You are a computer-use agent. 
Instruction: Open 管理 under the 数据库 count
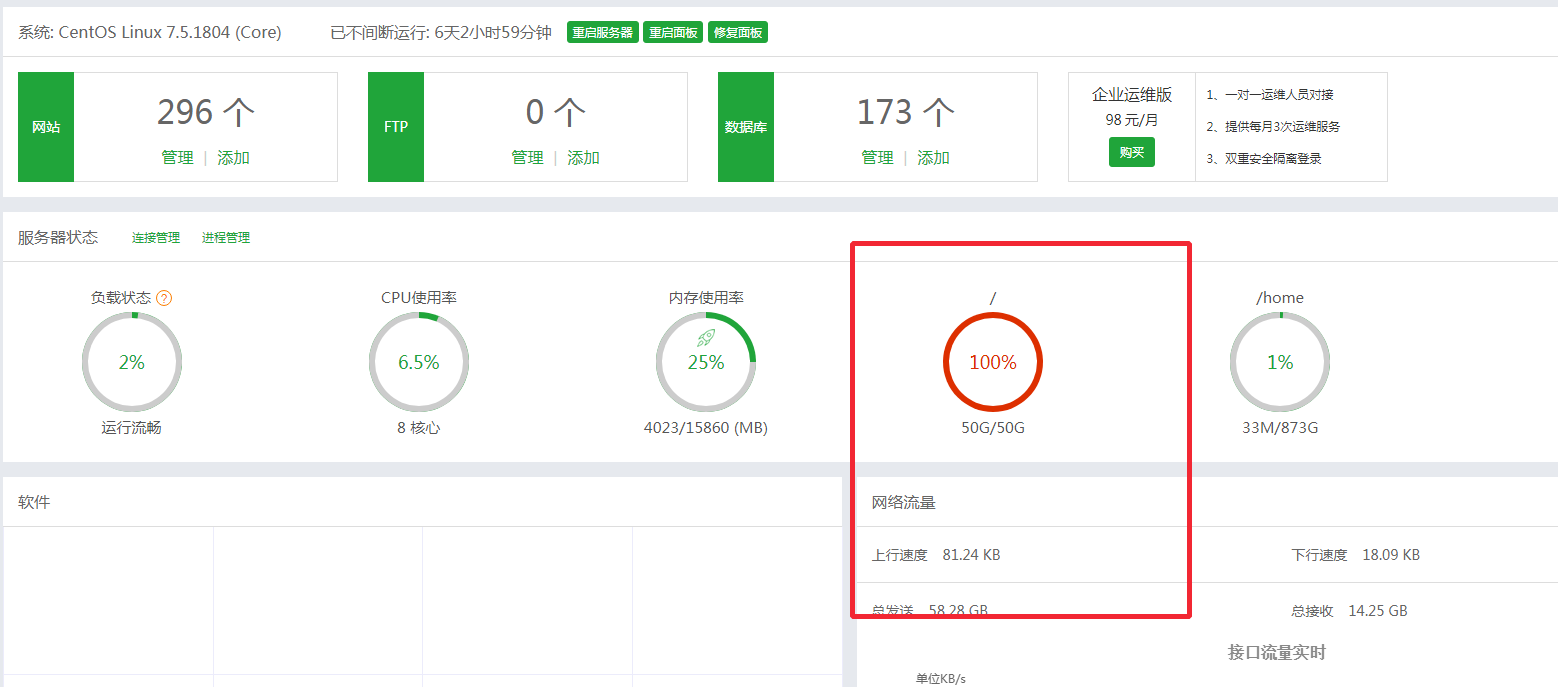point(877,158)
